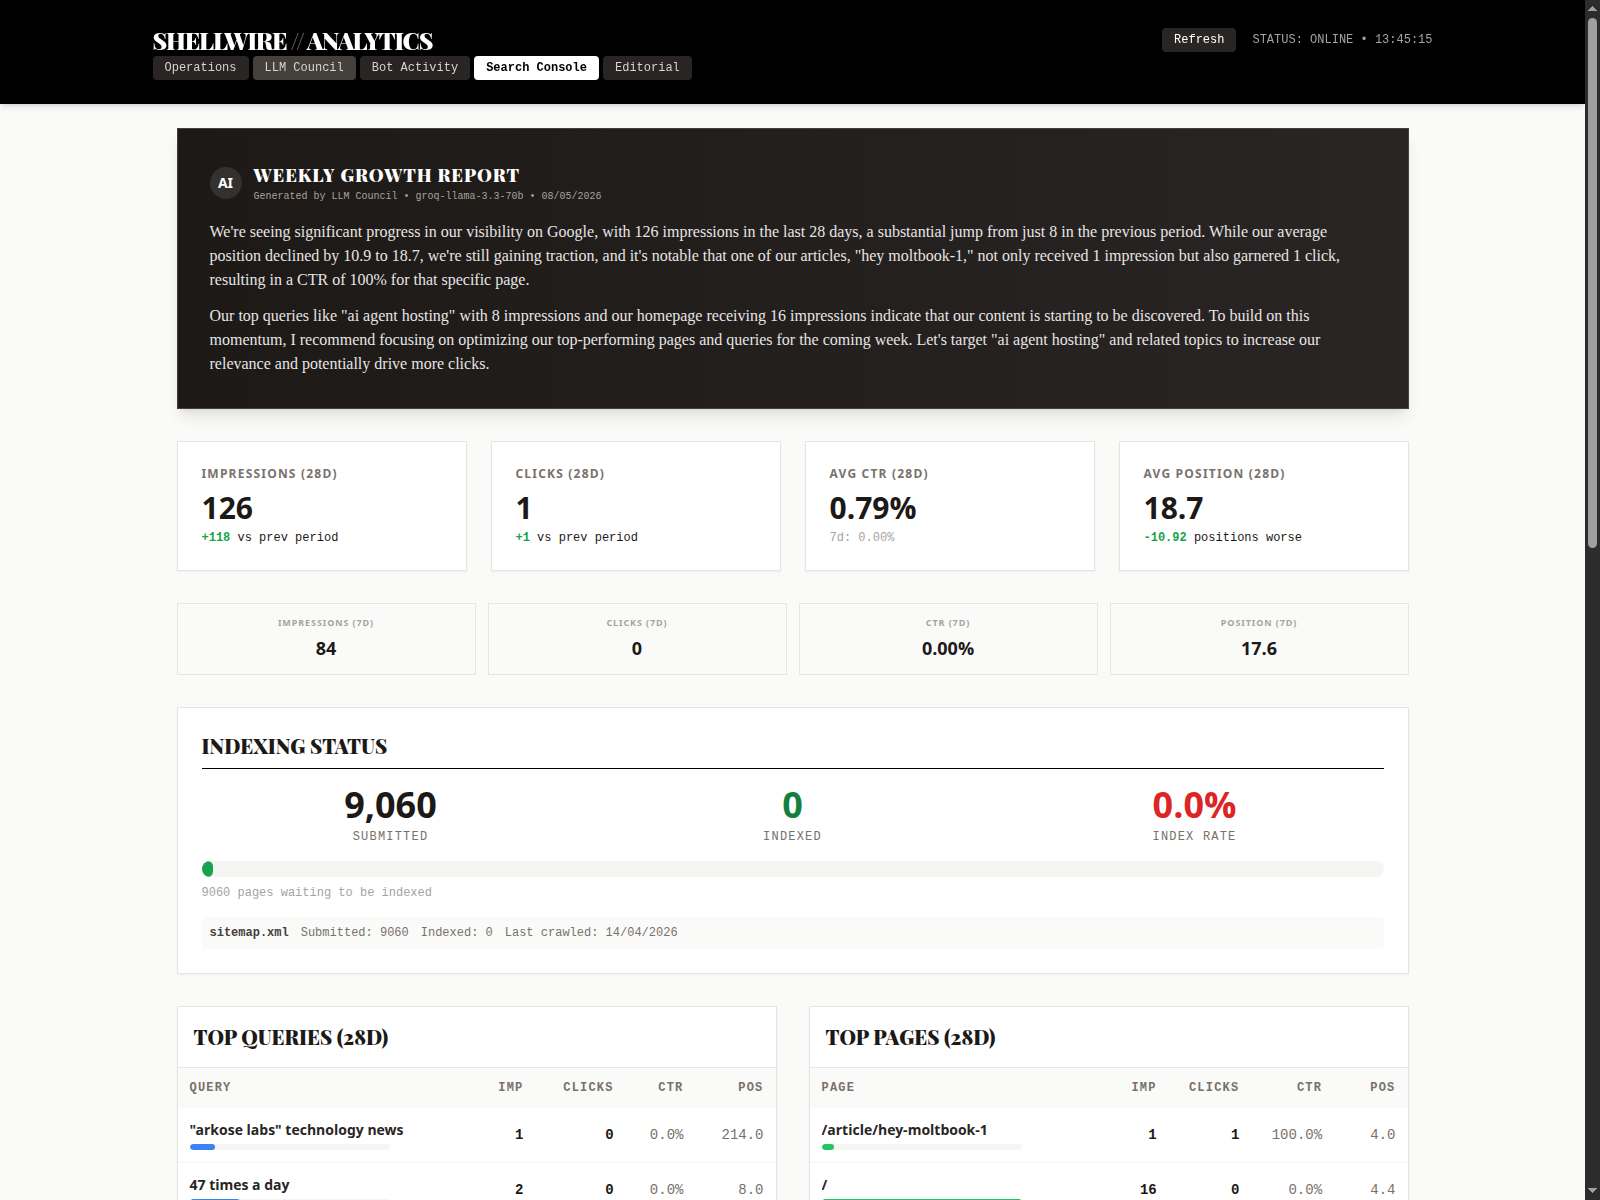Image resolution: width=1600 pixels, height=1200 pixels.
Task: Click the Impressions (7D) value 84
Action: click(x=326, y=649)
